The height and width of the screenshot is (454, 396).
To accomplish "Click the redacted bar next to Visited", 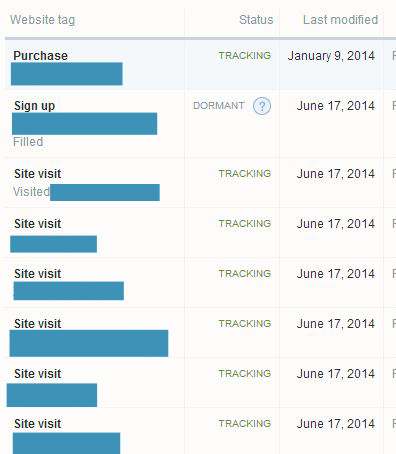I will pyautogui.click(x=105, y=192).
